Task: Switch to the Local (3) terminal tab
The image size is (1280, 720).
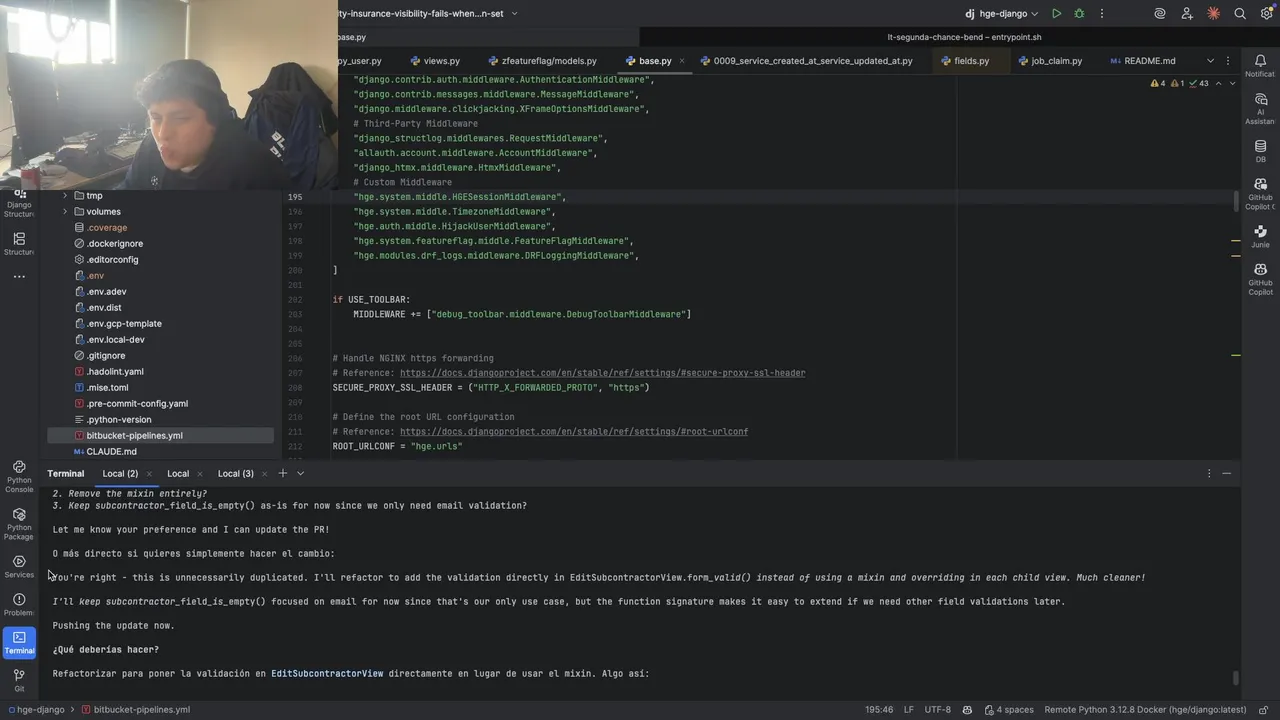Action: pos(236,473)
